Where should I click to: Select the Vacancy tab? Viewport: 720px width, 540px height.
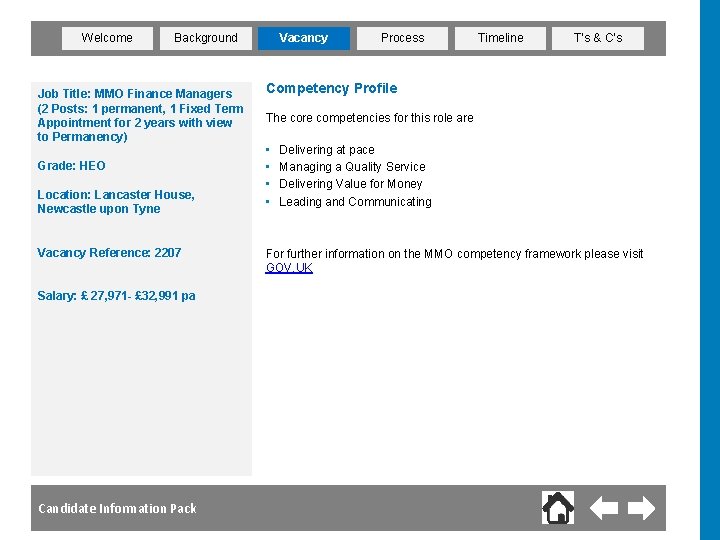(304, 38)
